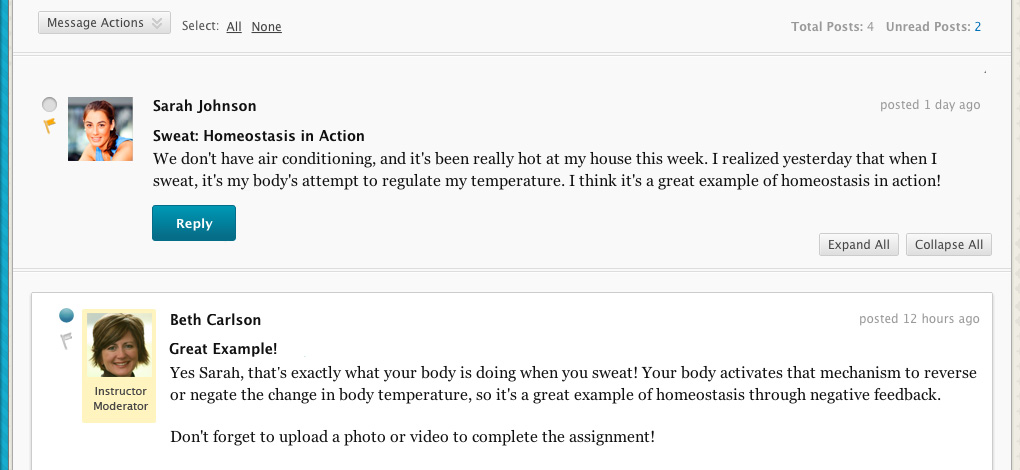Set the gray flag on Beth's post
1020x470 pixels.
[x=66, y=340]
